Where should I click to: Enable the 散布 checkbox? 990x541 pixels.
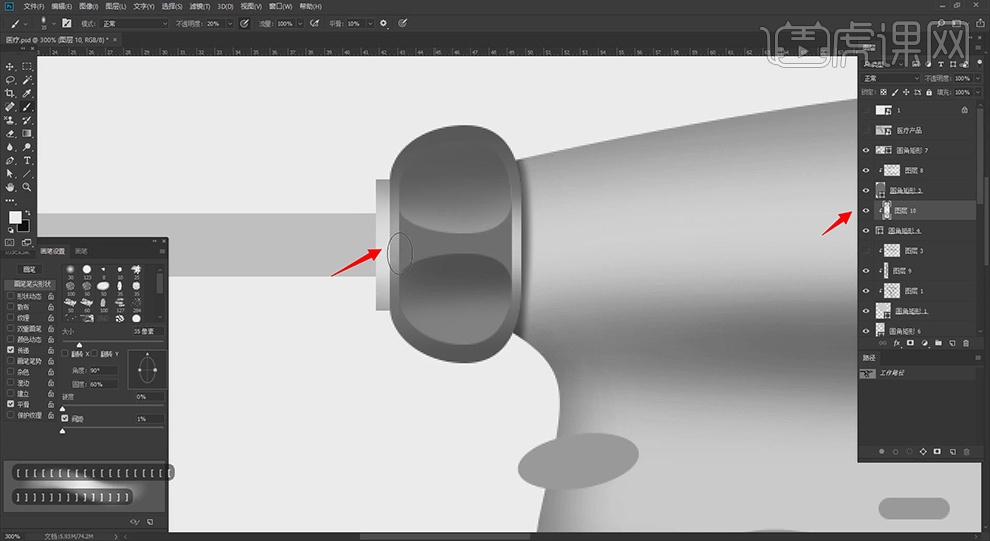[x=10, y=307]
